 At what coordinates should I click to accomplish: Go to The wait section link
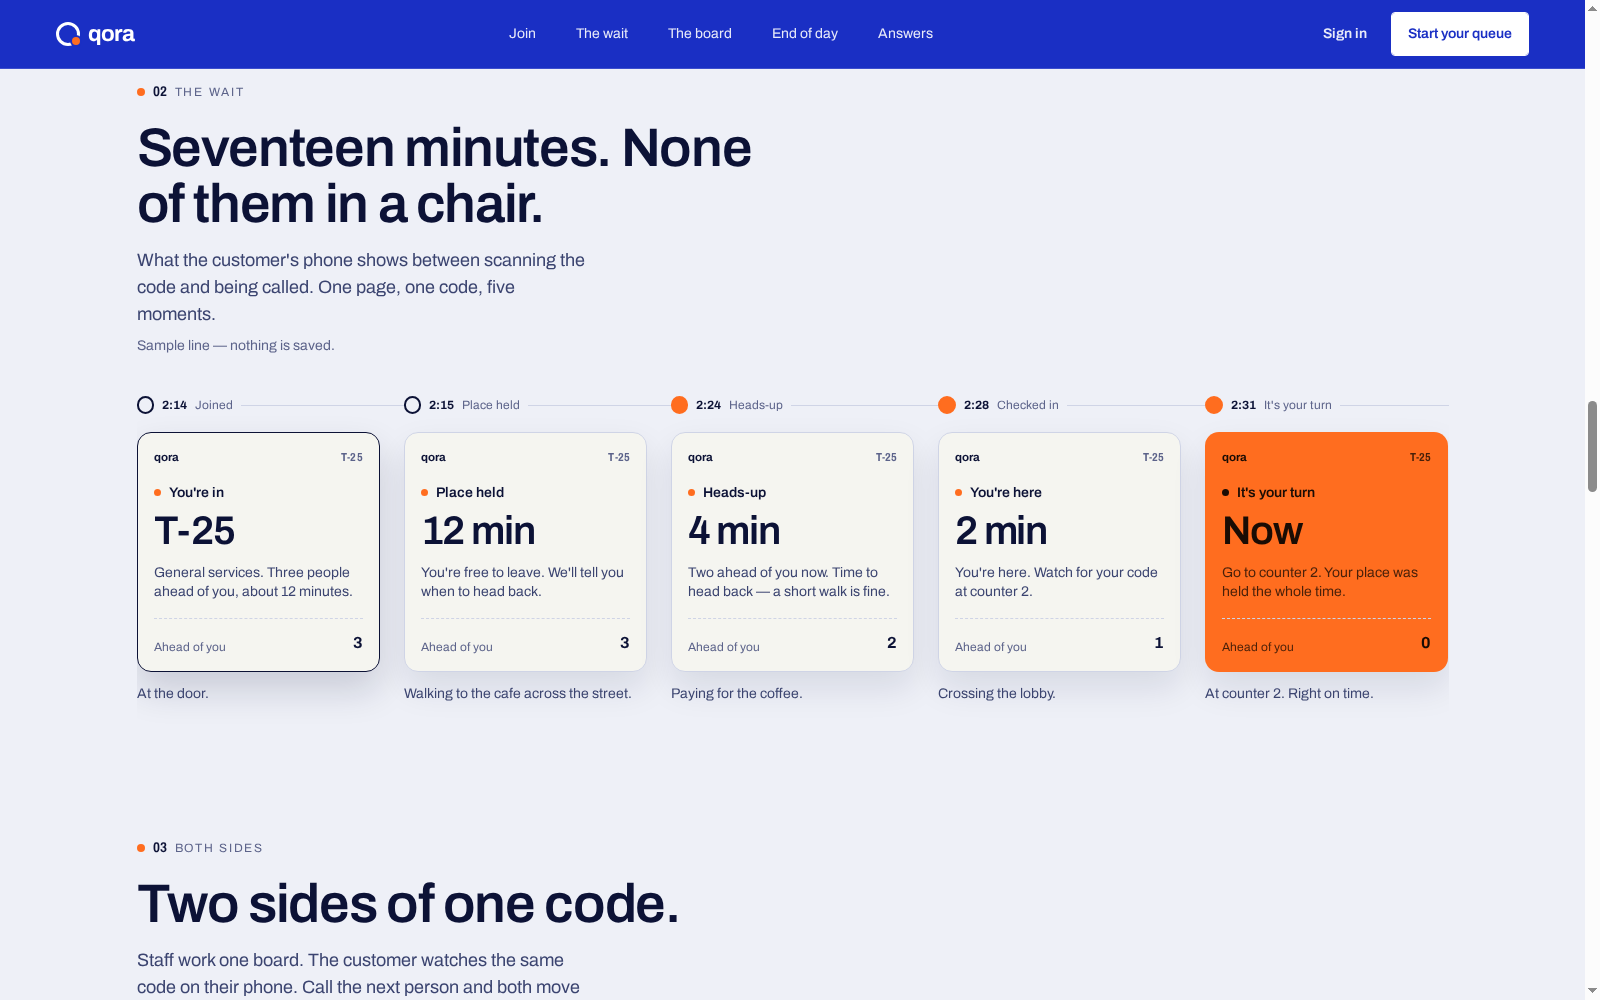pyautogui.click(x=602, y=34)
